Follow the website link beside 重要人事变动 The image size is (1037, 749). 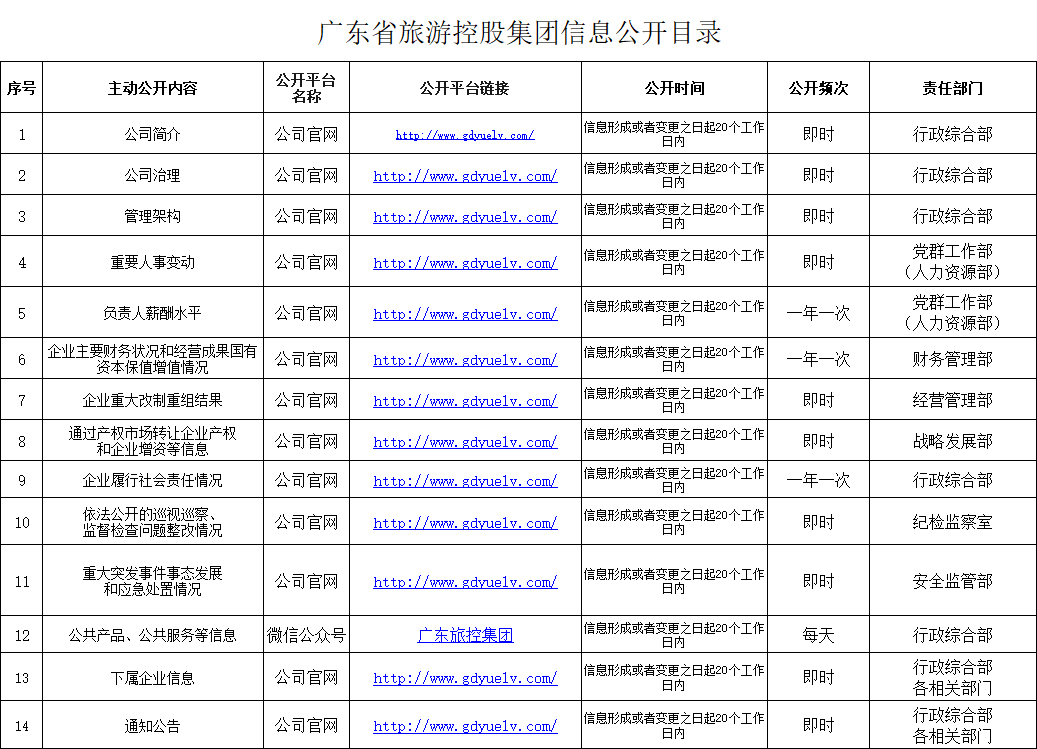(x=465, y=263)
